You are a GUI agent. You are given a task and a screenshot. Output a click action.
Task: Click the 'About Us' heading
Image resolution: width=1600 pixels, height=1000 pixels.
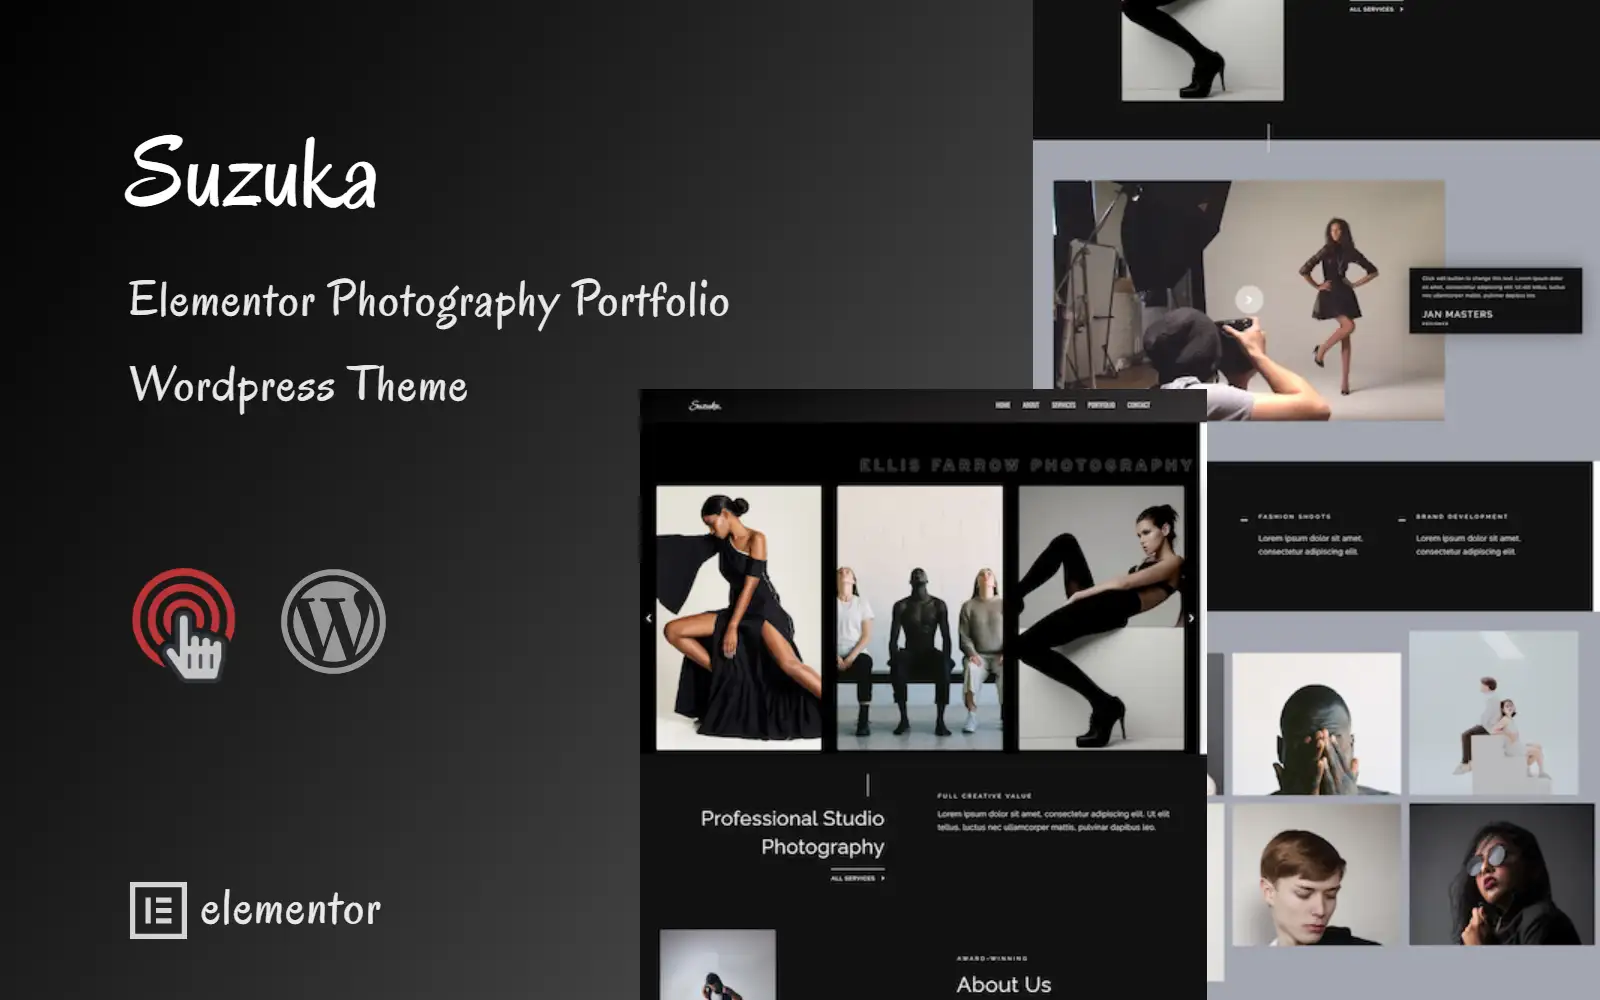click(x=1004, y=985)
